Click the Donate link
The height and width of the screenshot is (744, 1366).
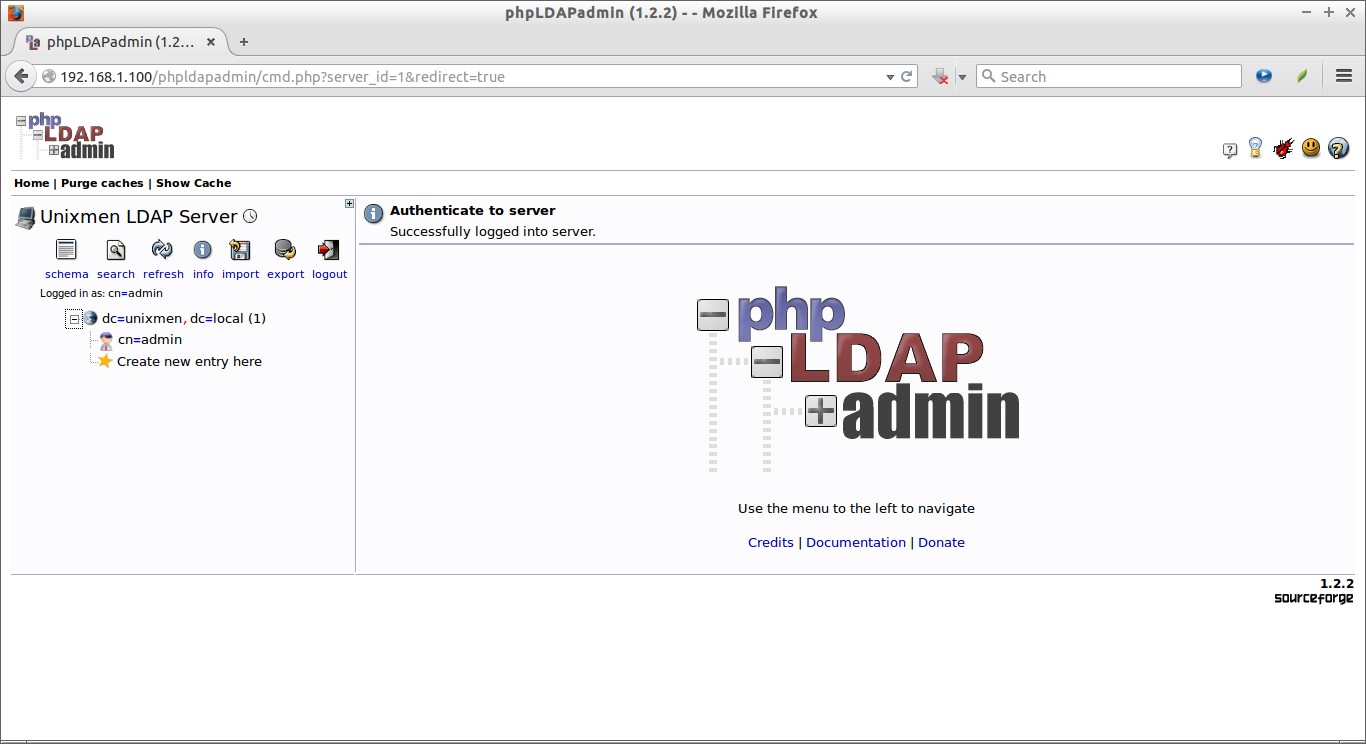pyautogui.click(x=941, y=542)
